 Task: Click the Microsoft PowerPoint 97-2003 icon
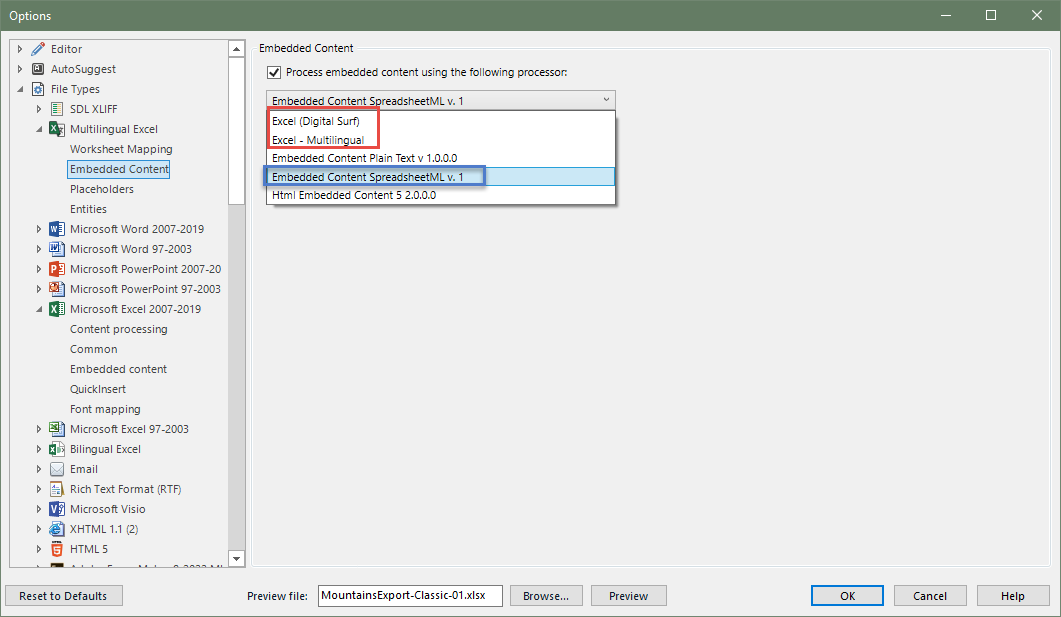[x=57, y=289]
